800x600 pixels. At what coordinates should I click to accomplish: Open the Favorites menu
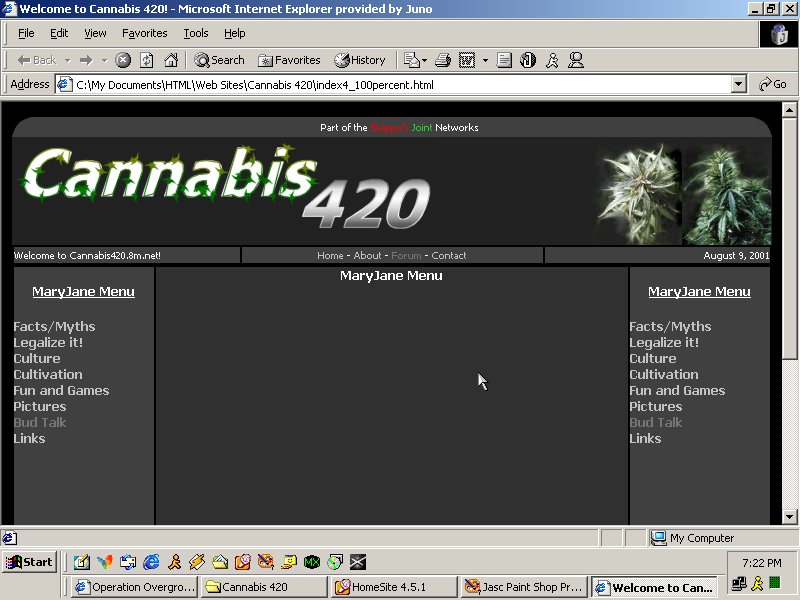(x=144, y=33)
